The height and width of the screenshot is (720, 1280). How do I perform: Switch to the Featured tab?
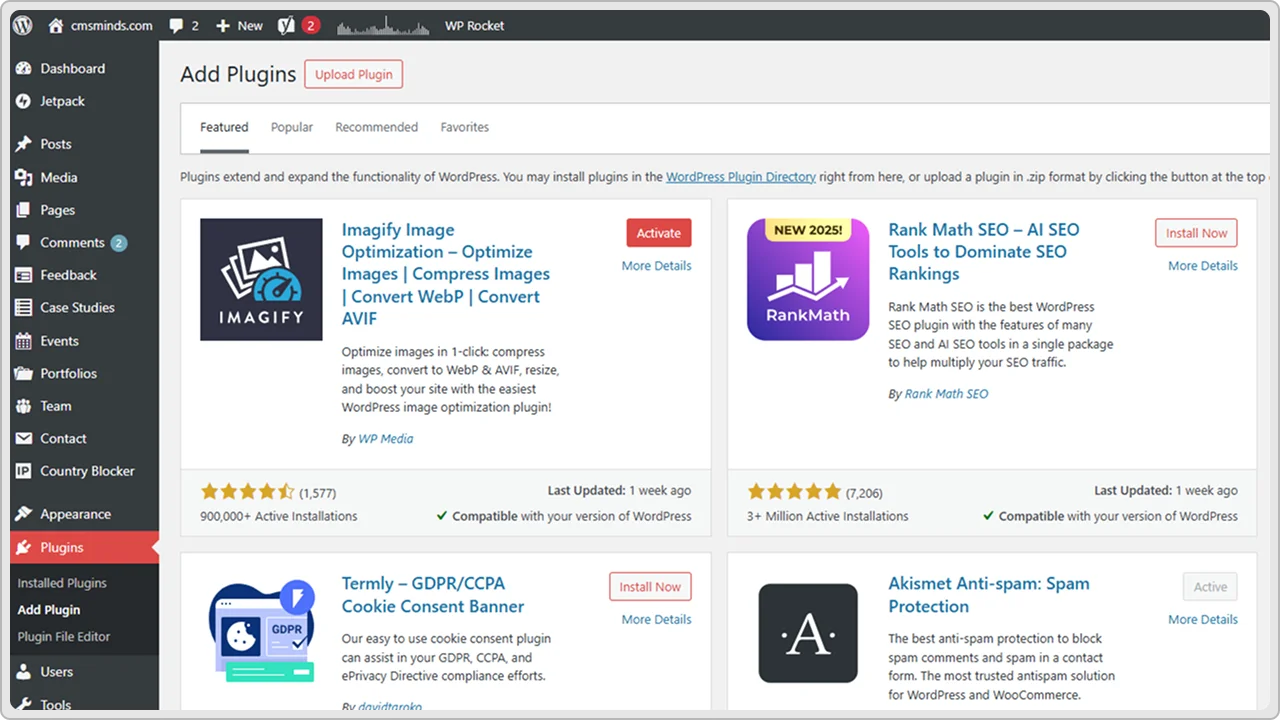click(x=224, y=127)
